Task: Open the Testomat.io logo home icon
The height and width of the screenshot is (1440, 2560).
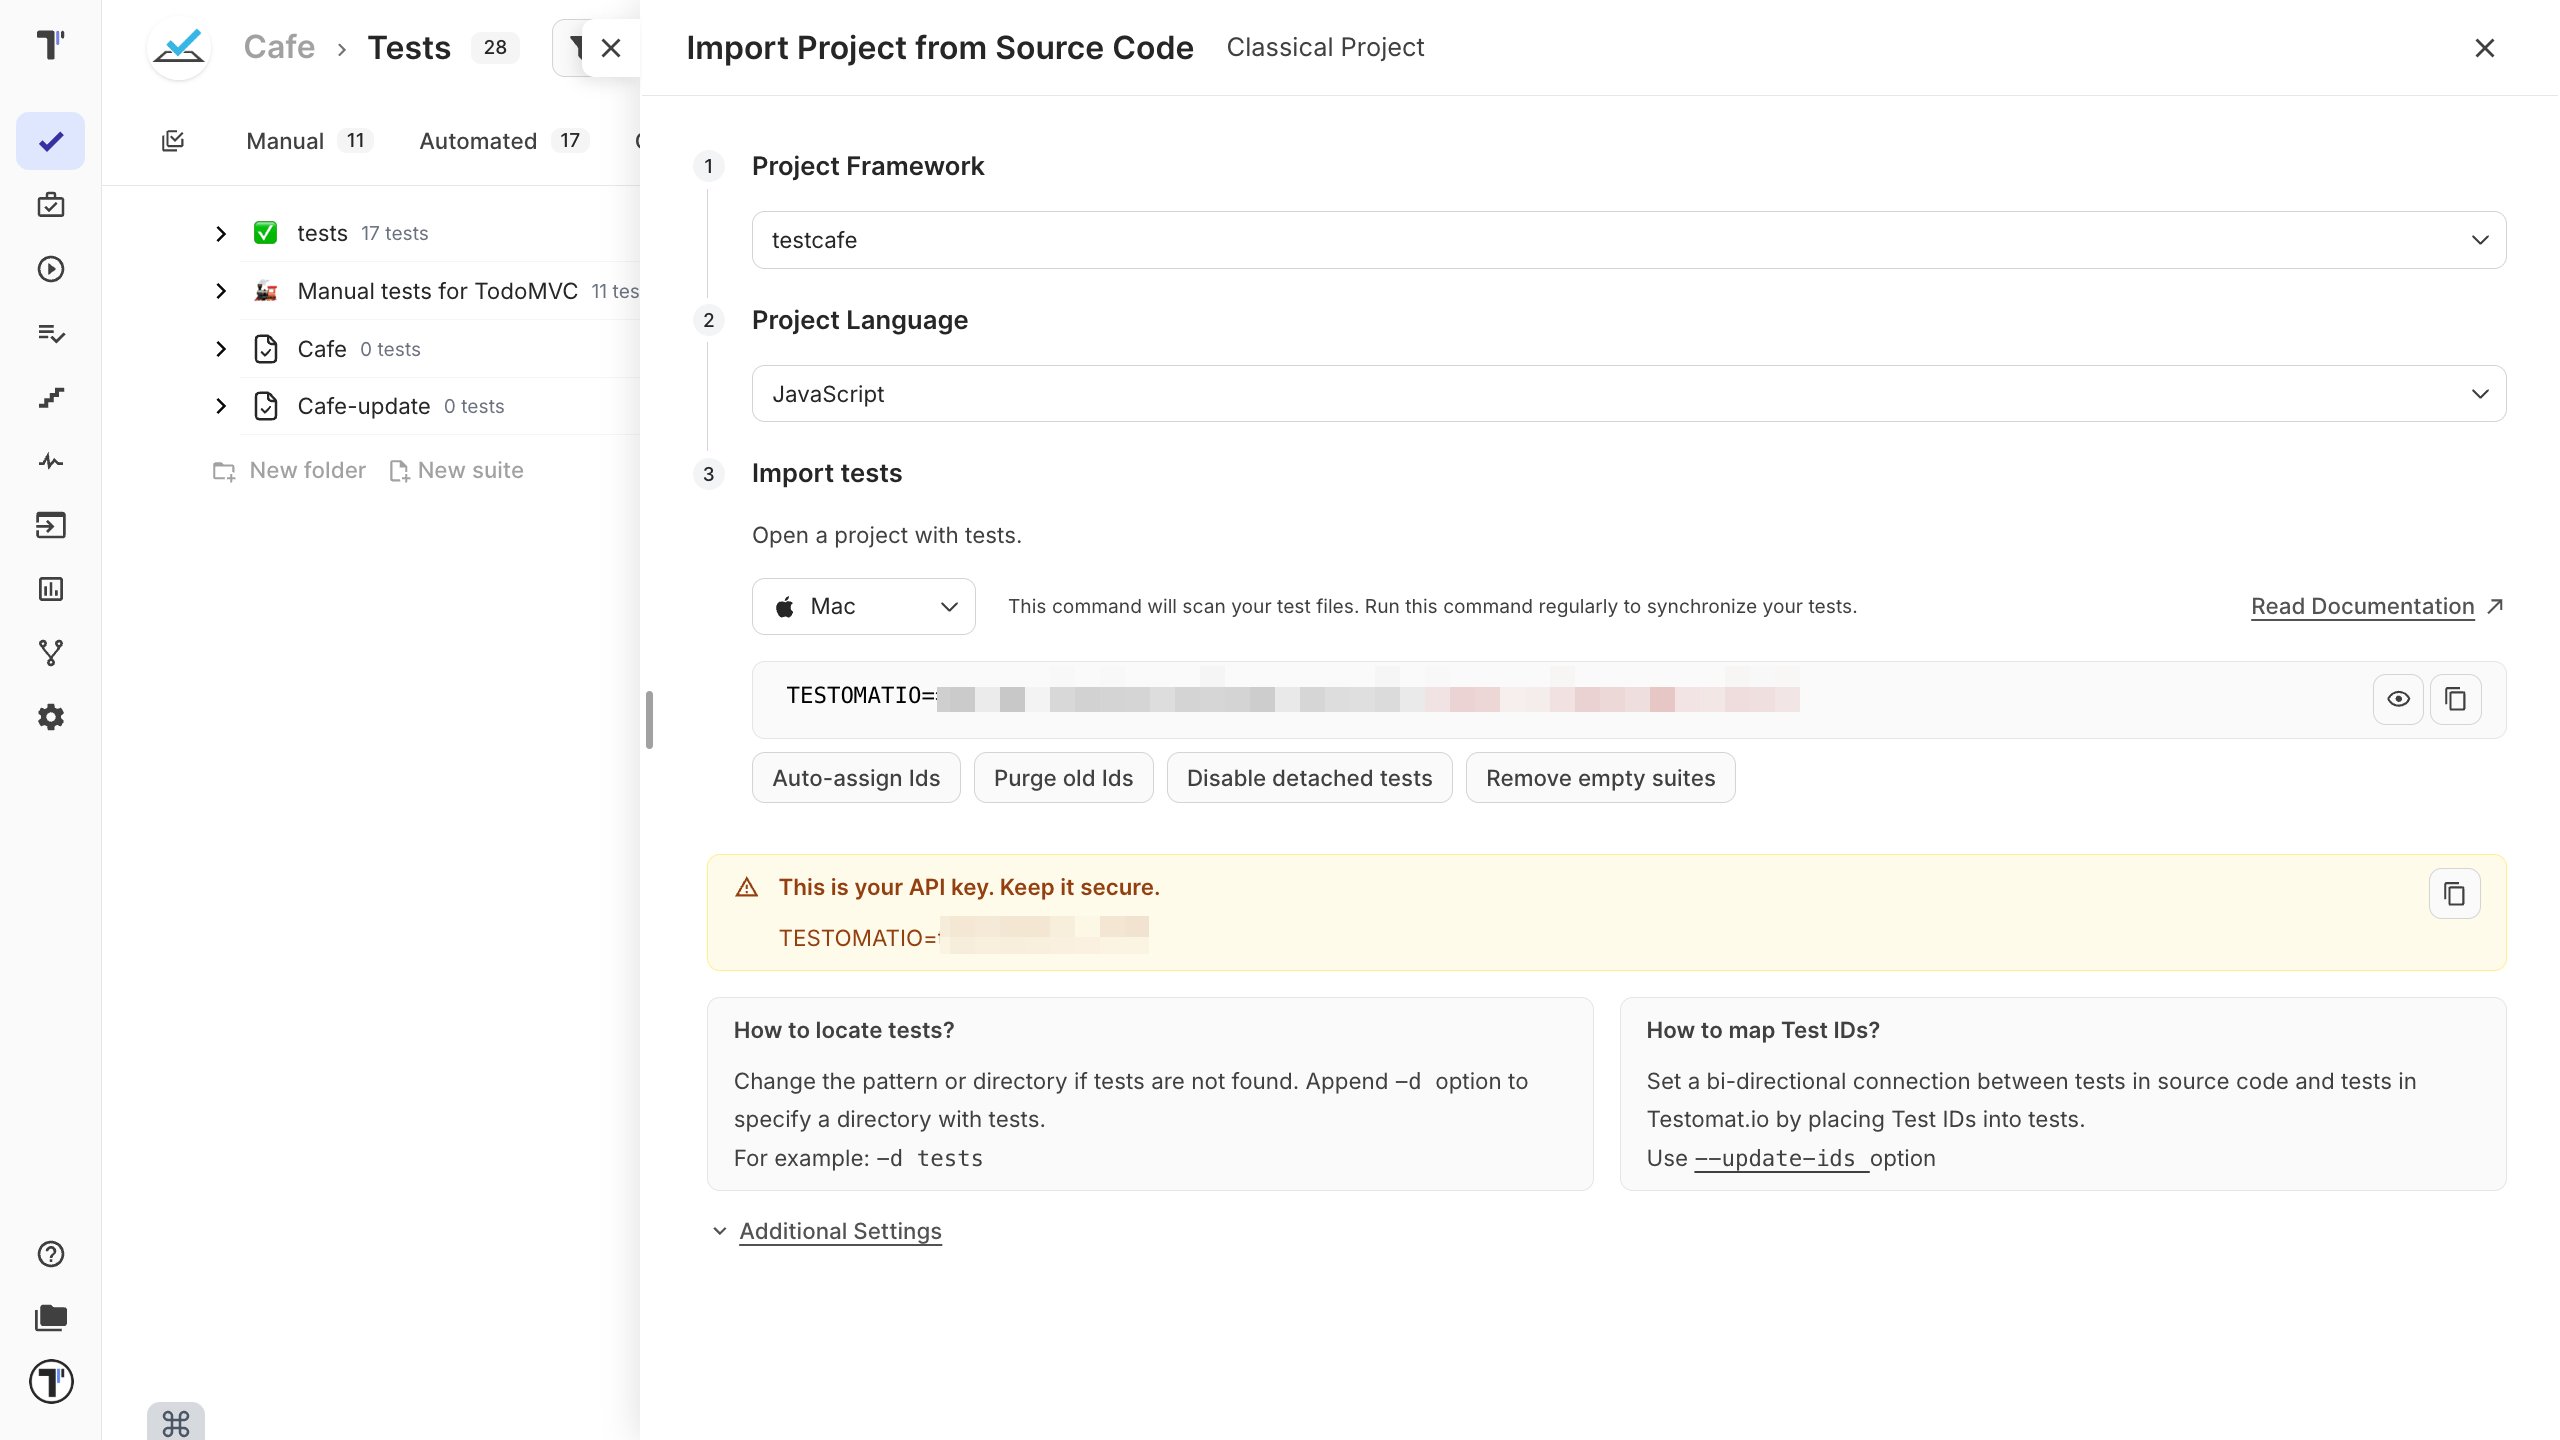Action: click(50, 45)
